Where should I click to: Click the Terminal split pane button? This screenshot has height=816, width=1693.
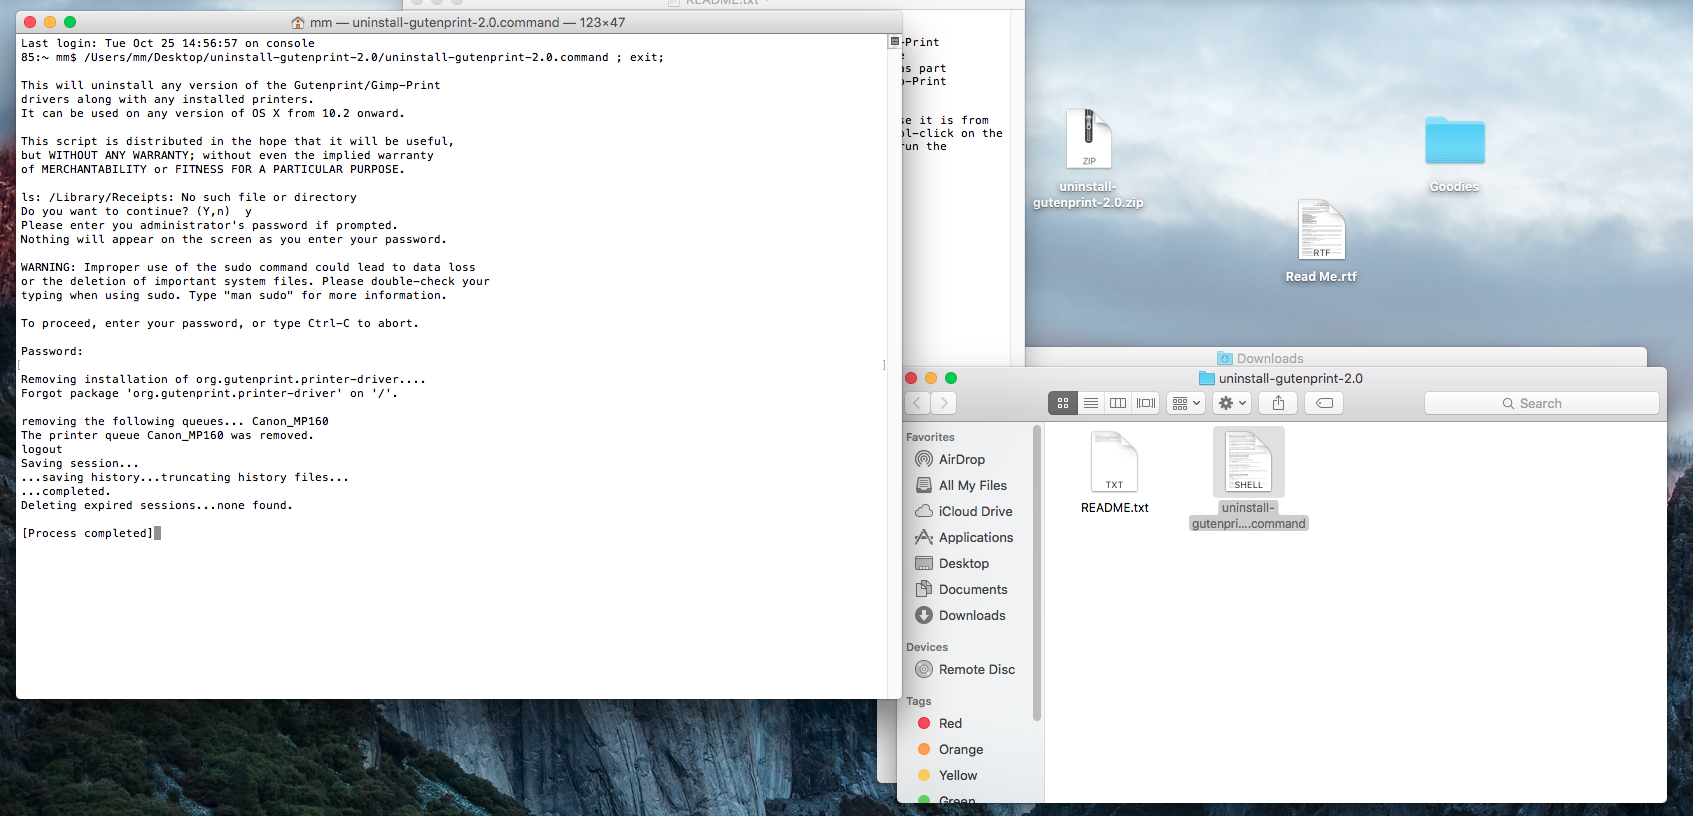(x=894, y=42)
